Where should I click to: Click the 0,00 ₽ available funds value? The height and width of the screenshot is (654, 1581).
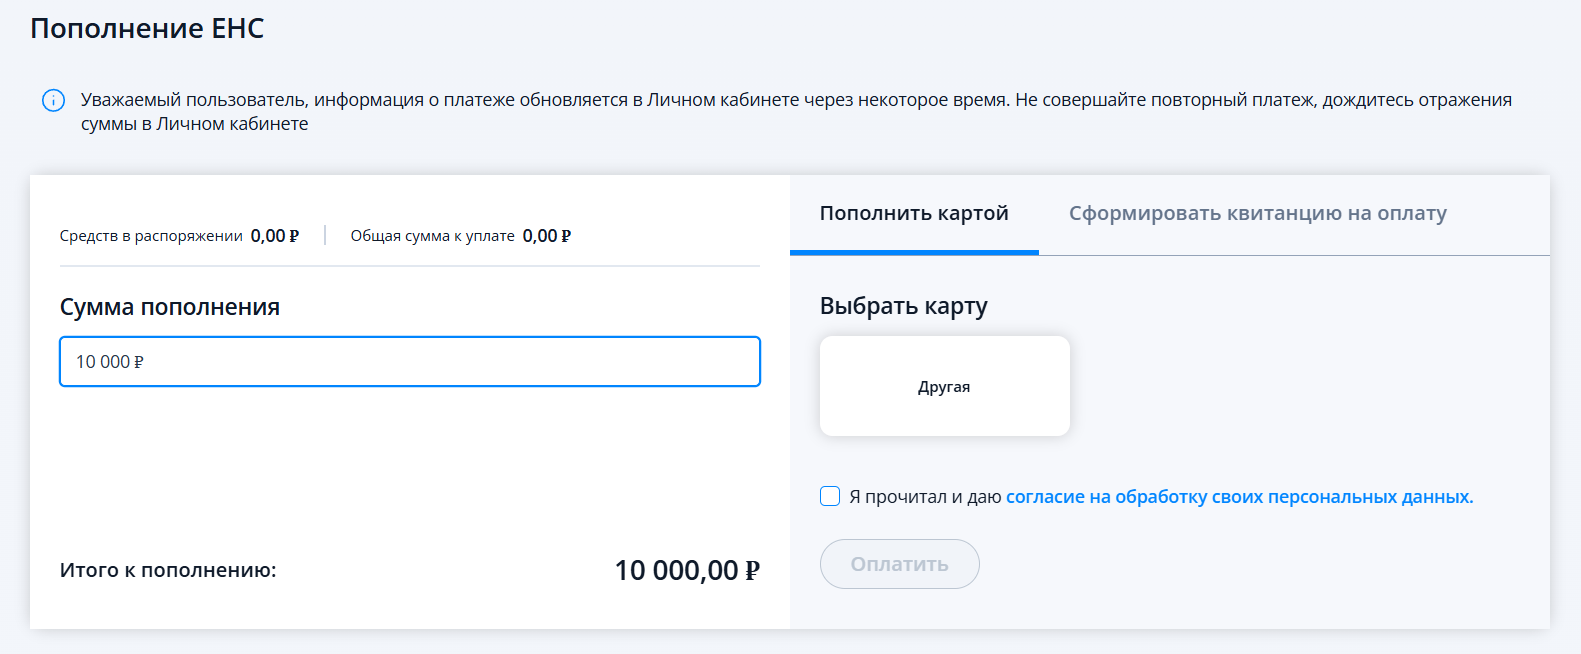coord(274,236)
